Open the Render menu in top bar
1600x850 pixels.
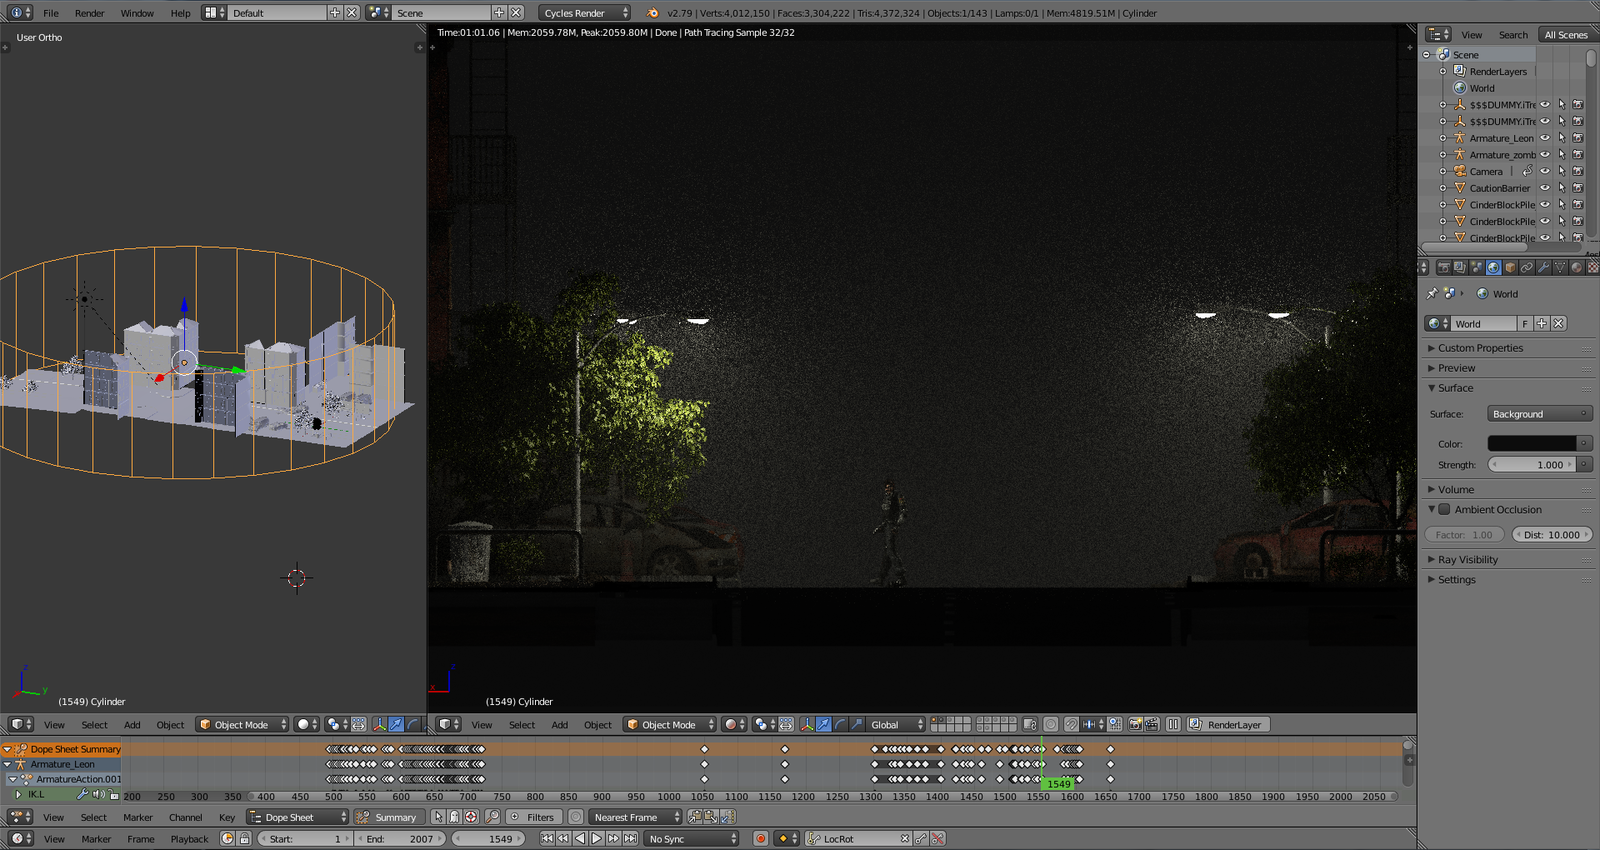90,13
